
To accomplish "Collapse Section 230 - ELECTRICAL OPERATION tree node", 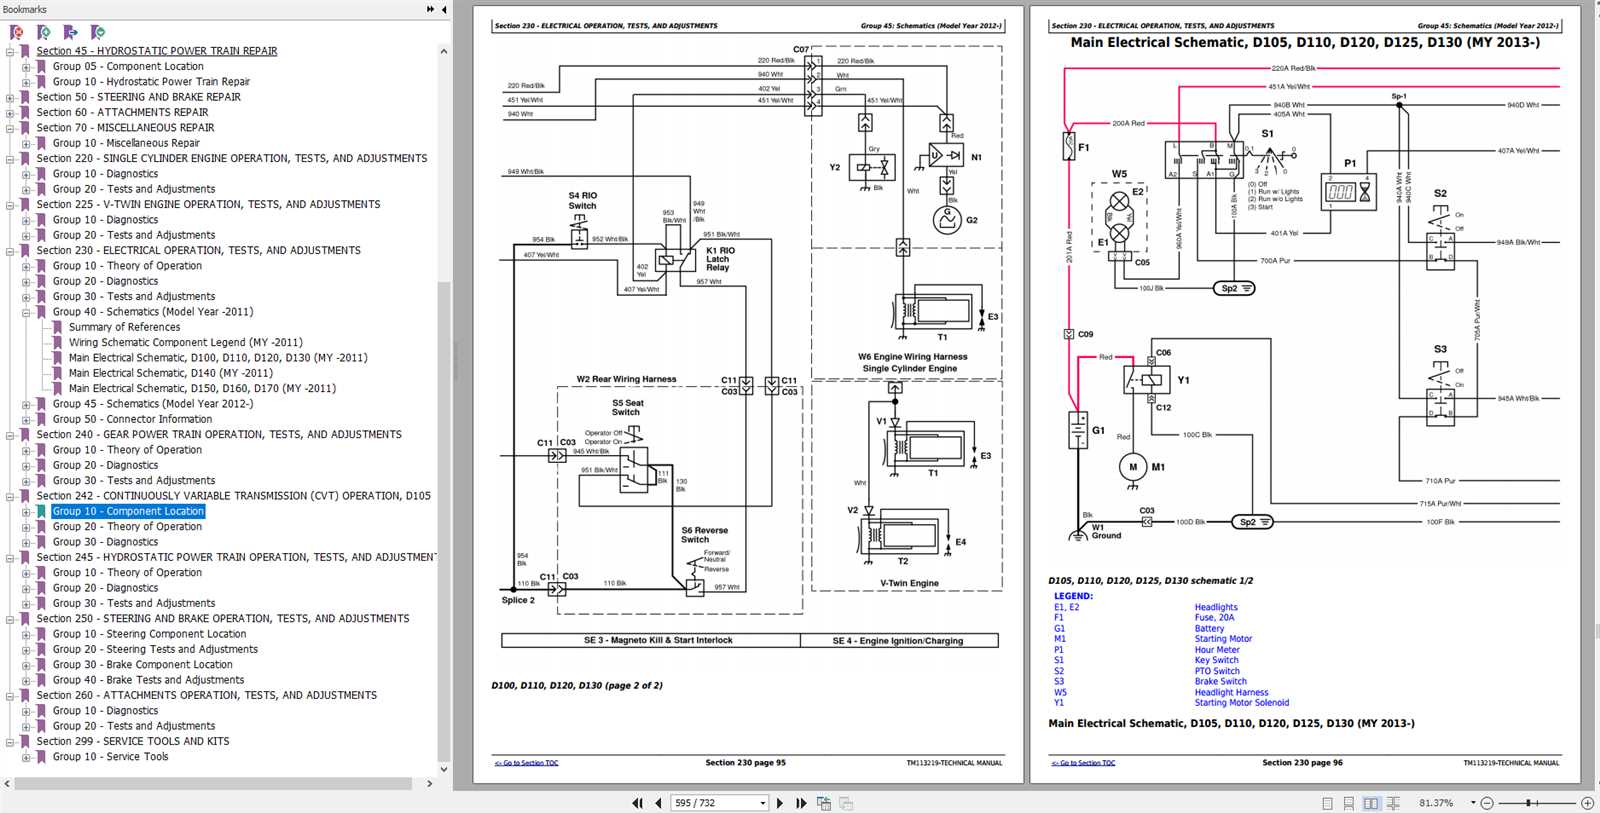I will 10,250.
